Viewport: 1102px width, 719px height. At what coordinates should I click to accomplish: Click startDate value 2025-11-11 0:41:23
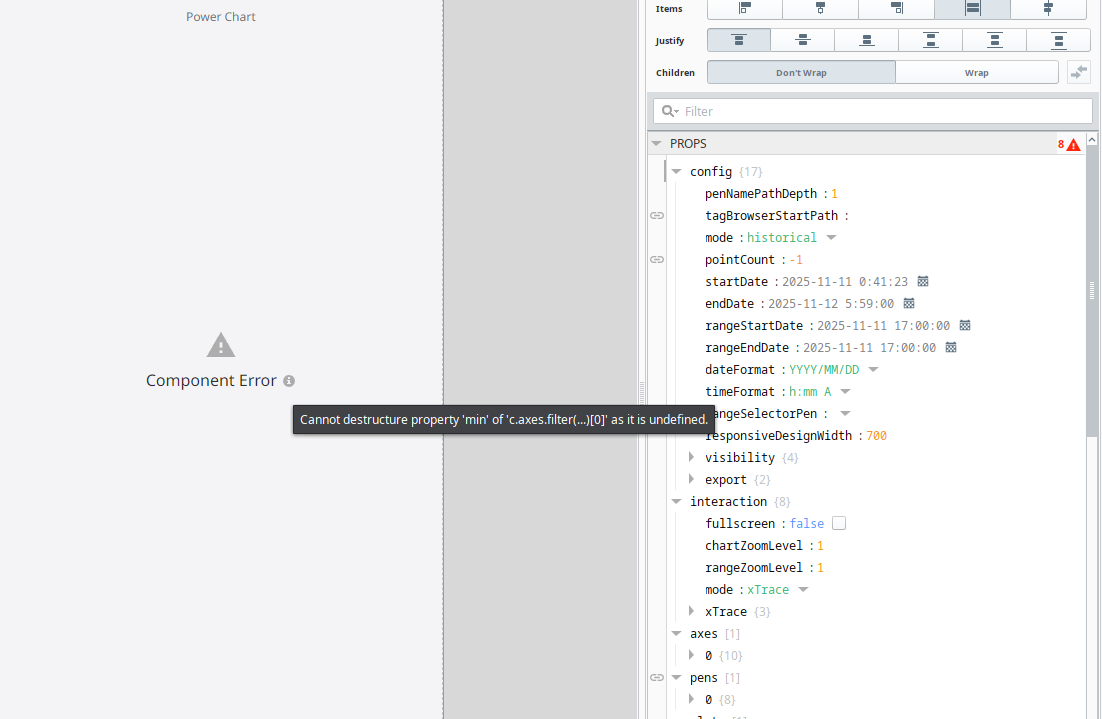click(845, 282)
